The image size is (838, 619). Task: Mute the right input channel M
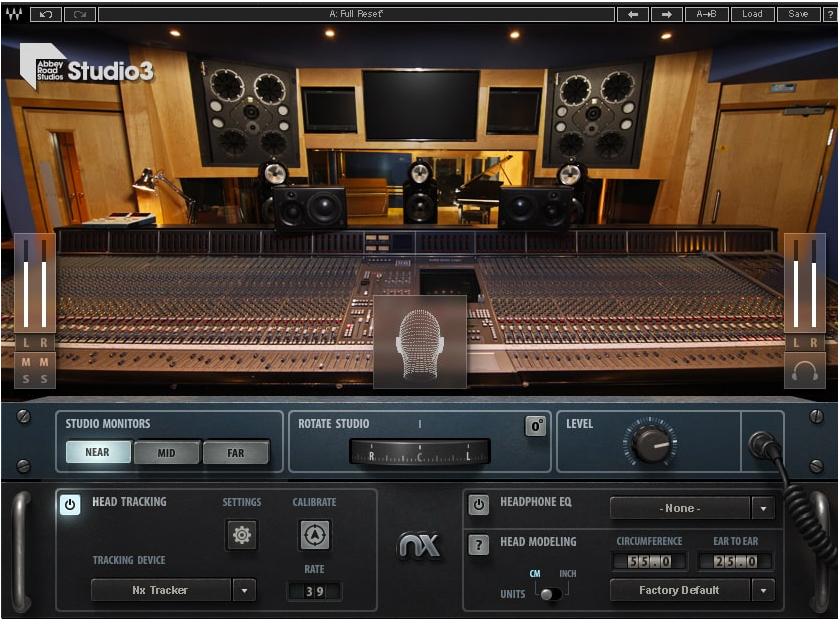coord(44,362)
